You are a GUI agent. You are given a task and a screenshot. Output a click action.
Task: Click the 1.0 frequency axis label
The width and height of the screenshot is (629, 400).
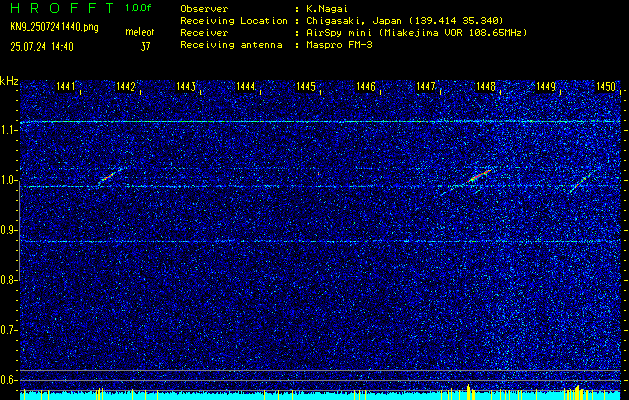(x=7, y=180)
